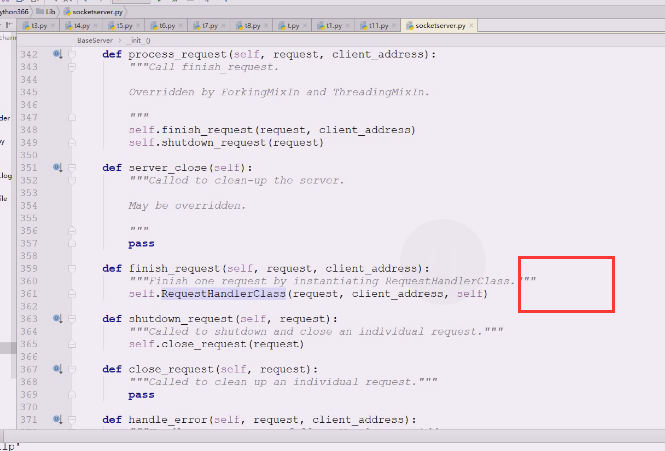
Task: Close the t3.py tab
Action: pos(53,26)
